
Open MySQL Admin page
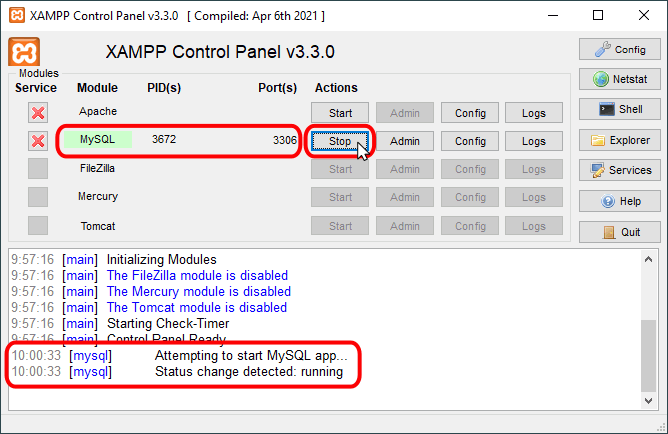click(x=405, y=141)
